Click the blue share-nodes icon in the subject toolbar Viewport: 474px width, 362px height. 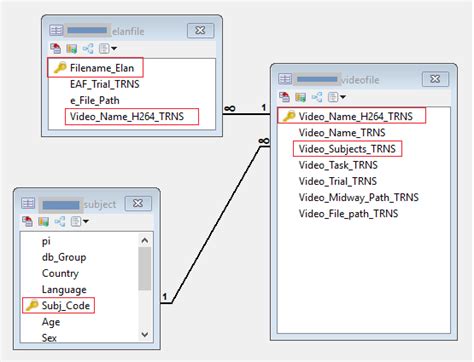click(60, 221)
